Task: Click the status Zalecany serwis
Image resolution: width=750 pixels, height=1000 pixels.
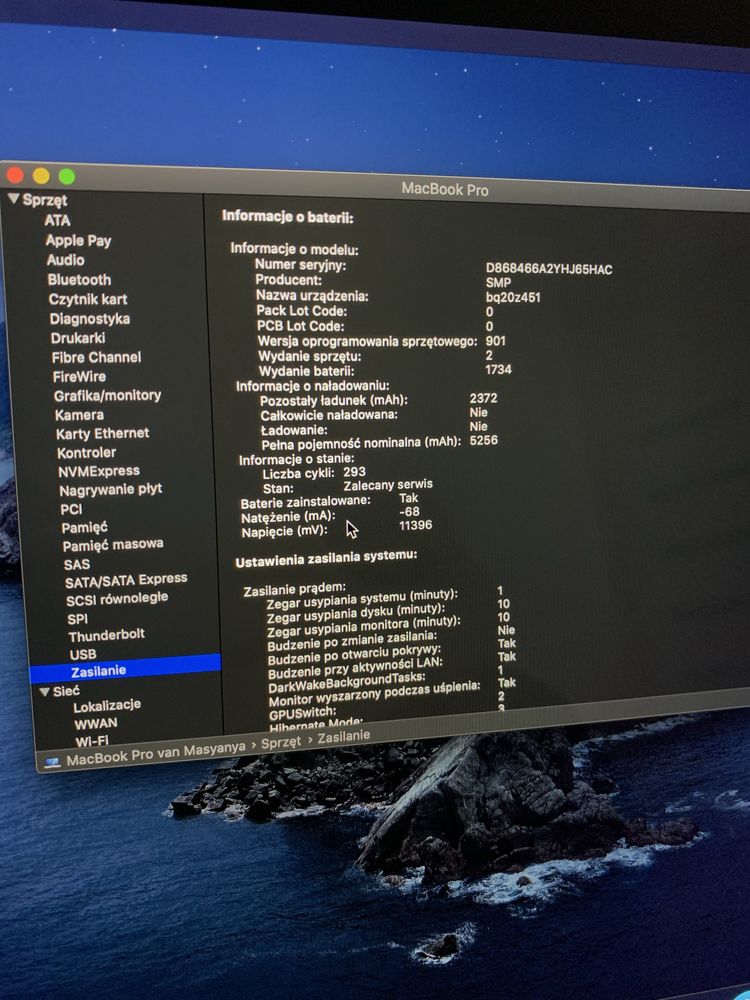Action: (388, 485)
